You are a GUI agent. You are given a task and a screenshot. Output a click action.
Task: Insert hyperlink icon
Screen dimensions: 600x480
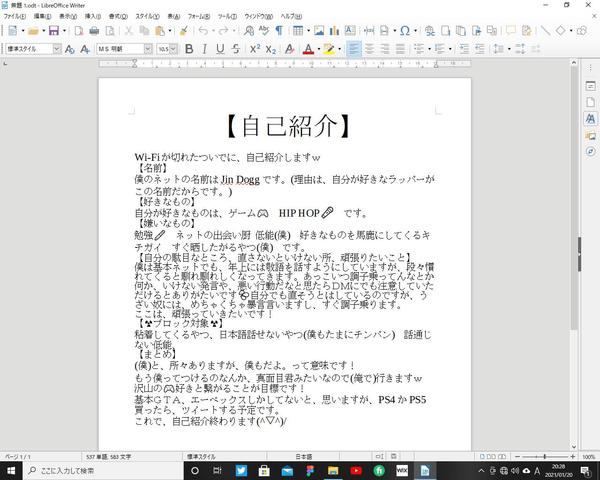click(430, 31)
